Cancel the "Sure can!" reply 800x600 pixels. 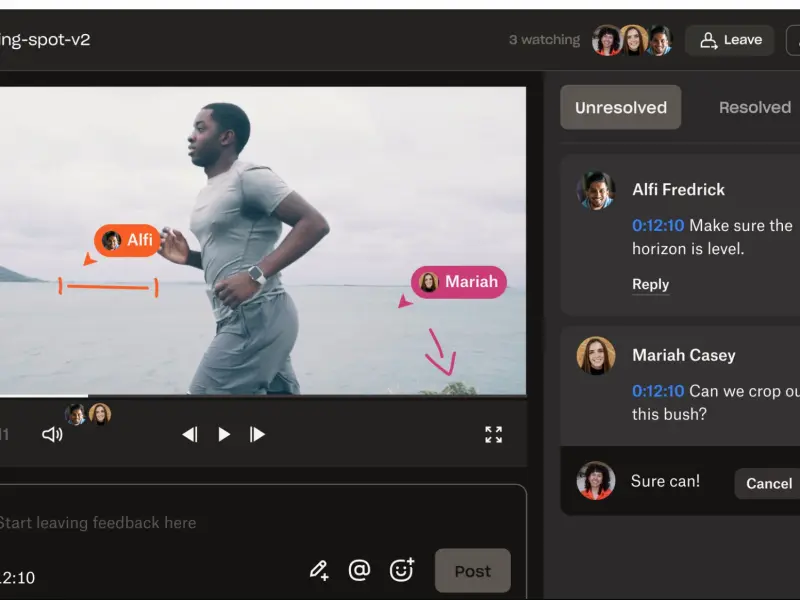tap(769, 484)
